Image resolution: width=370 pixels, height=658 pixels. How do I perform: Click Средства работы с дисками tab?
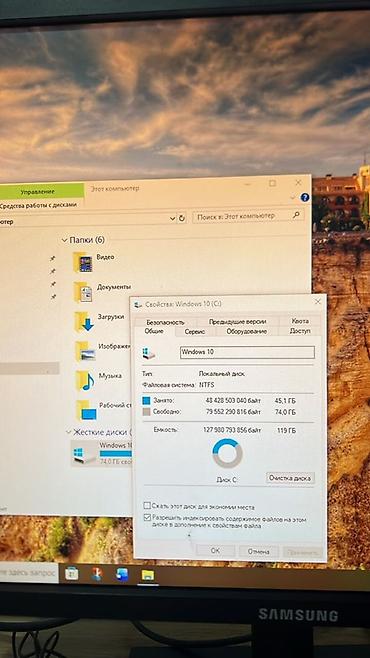point(40,205)
